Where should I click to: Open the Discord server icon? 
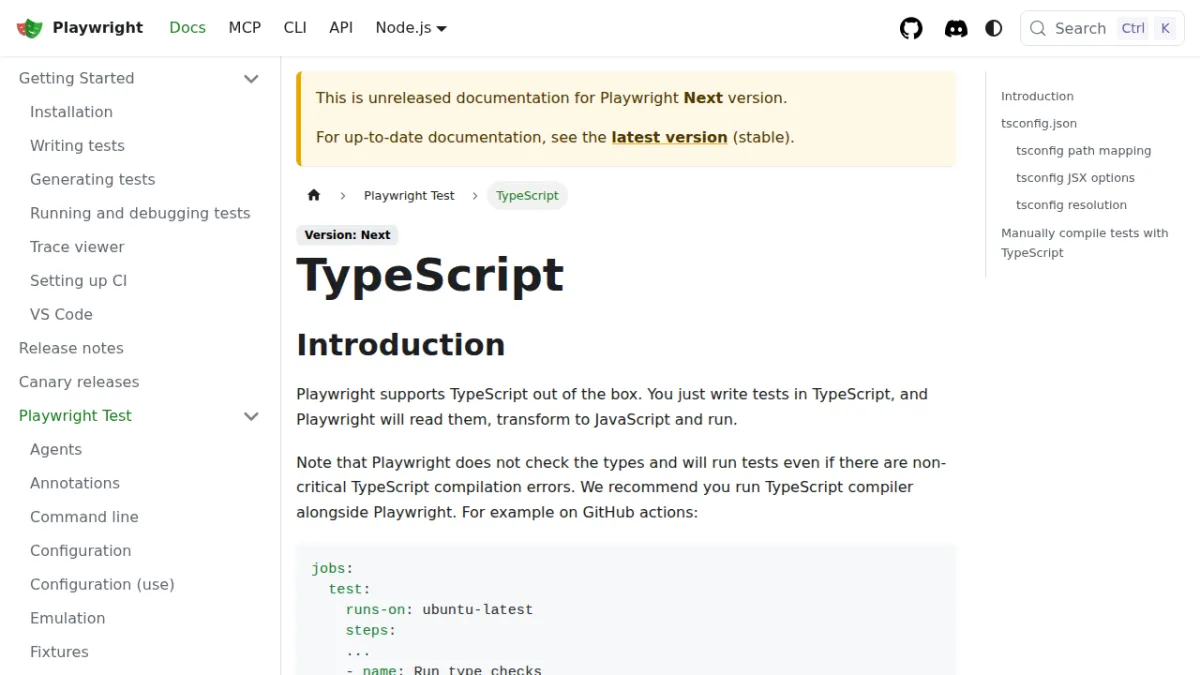point(956,28)
